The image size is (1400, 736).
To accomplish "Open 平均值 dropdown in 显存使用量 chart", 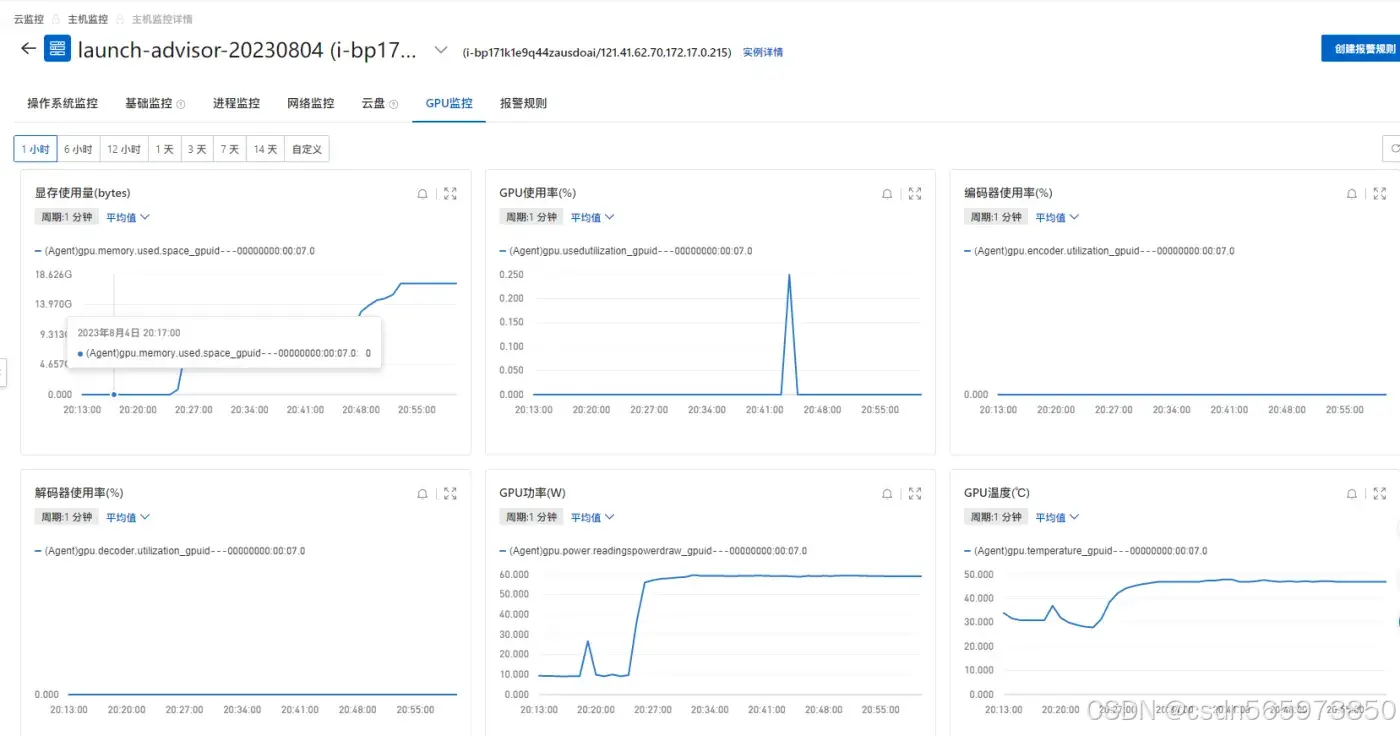I will pyautogui.click(x=128, y=217).
